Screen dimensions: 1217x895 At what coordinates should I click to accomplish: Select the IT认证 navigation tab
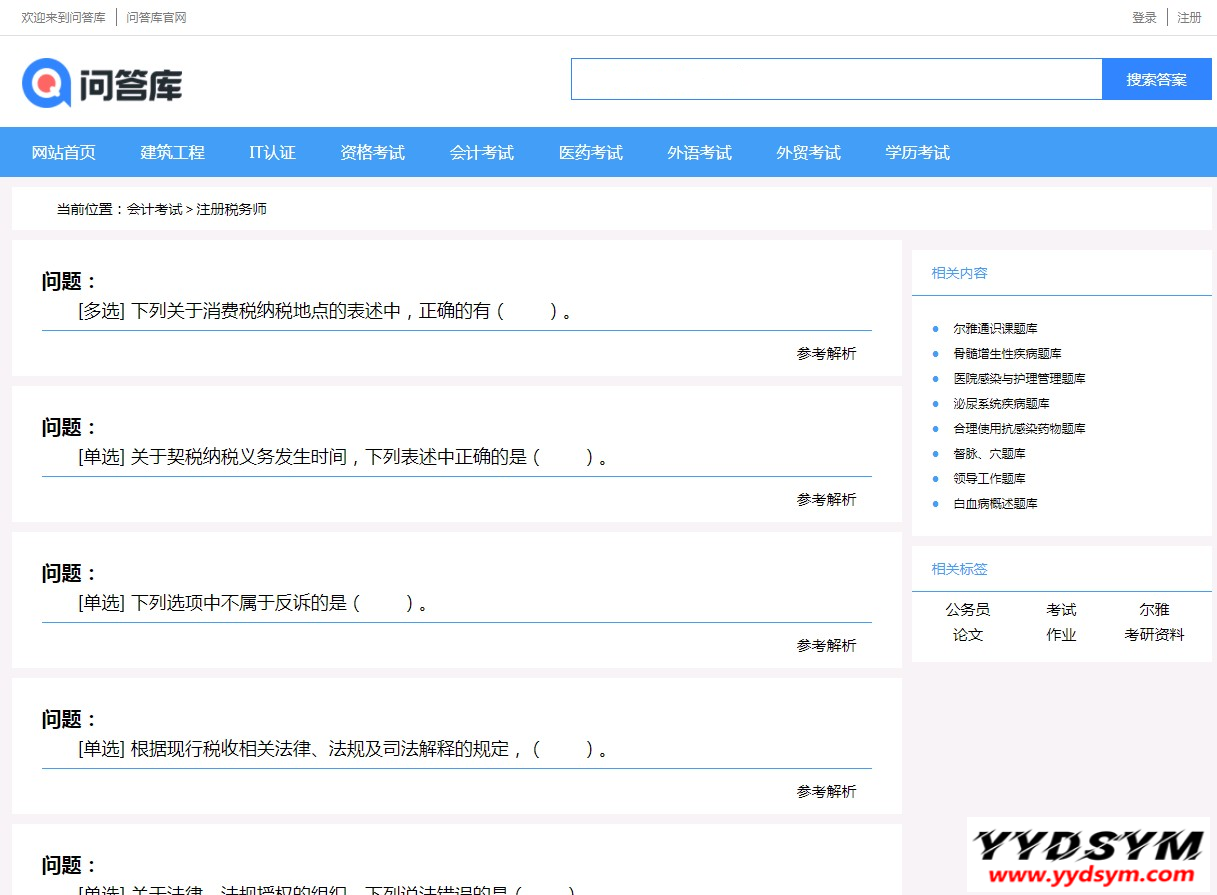tap(272, 153)
